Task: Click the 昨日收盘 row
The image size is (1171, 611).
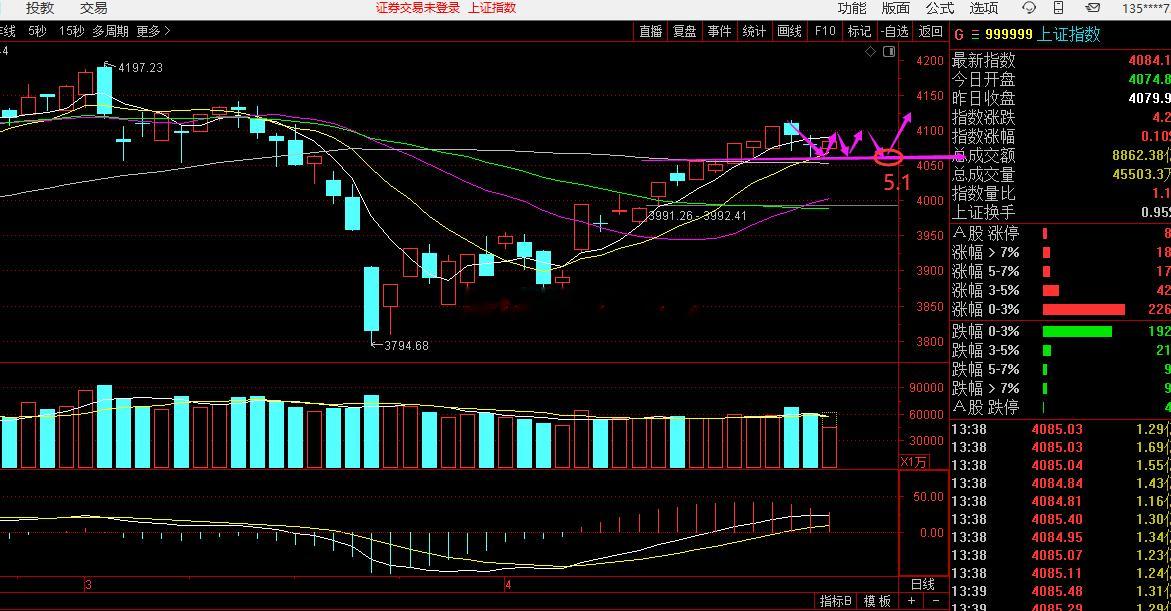Action: (x=1060, y=99)
